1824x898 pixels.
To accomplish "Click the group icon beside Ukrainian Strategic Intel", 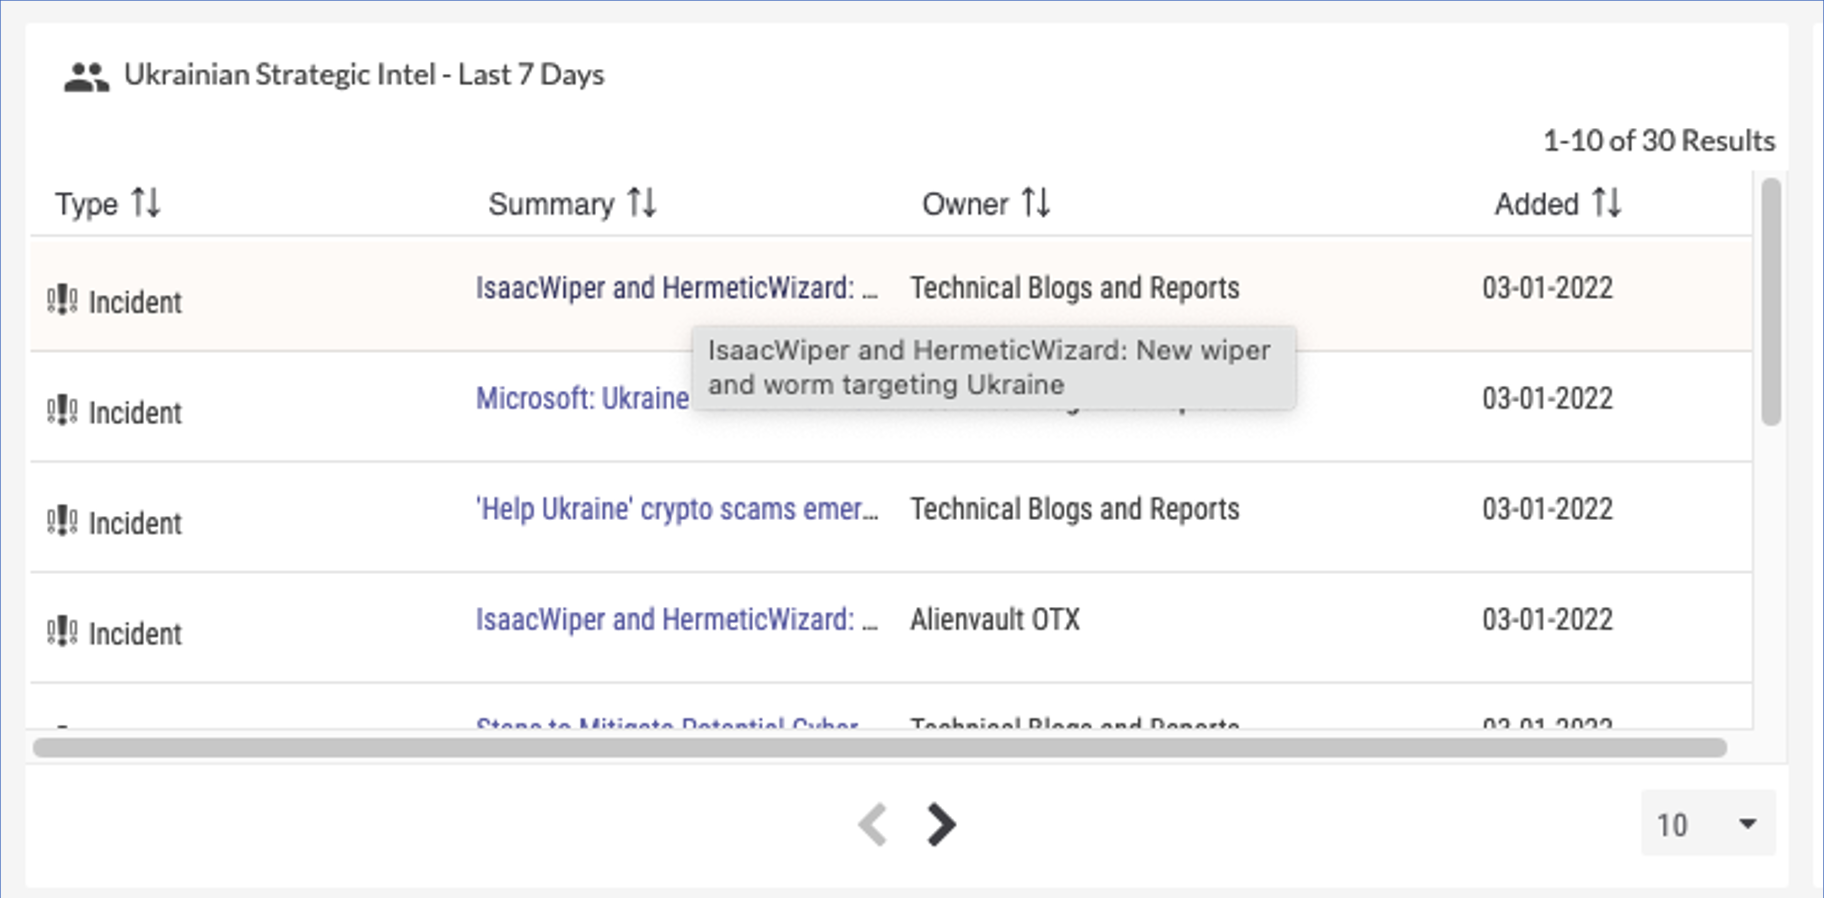I will pos(86,76).
